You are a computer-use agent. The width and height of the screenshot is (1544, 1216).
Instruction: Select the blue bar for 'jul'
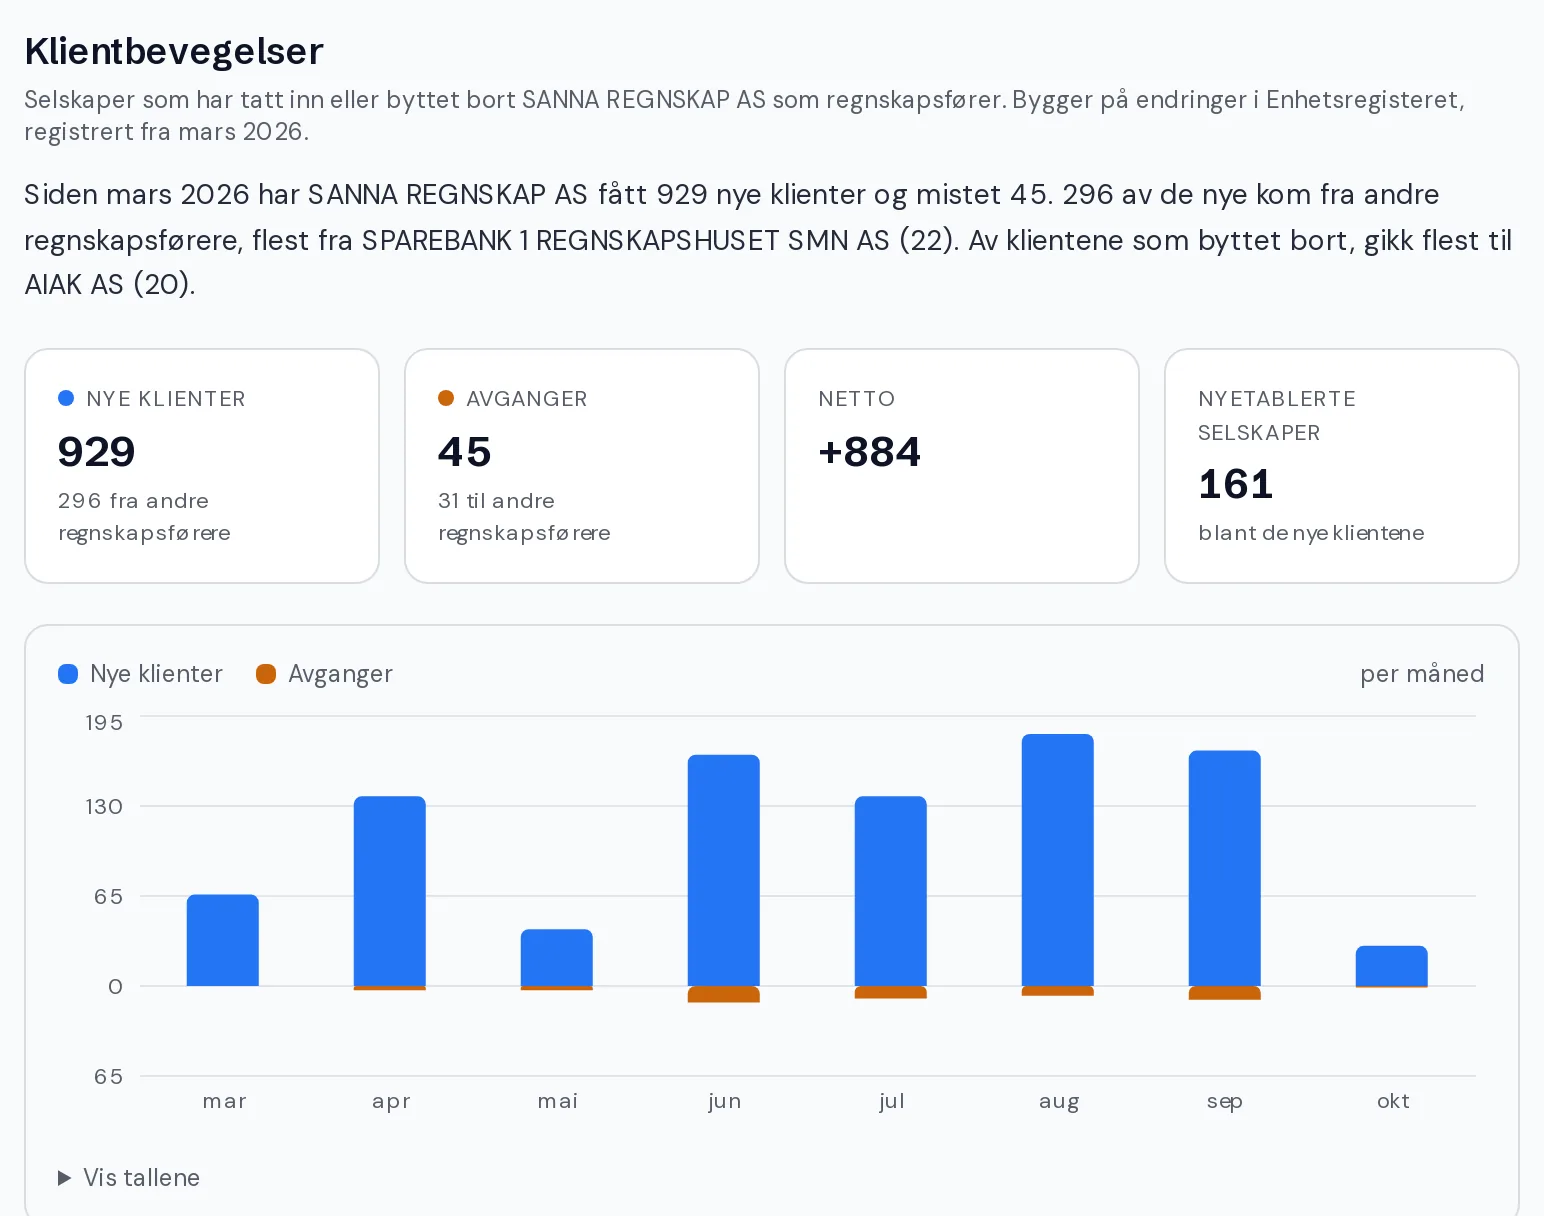[x=891, y=891]
